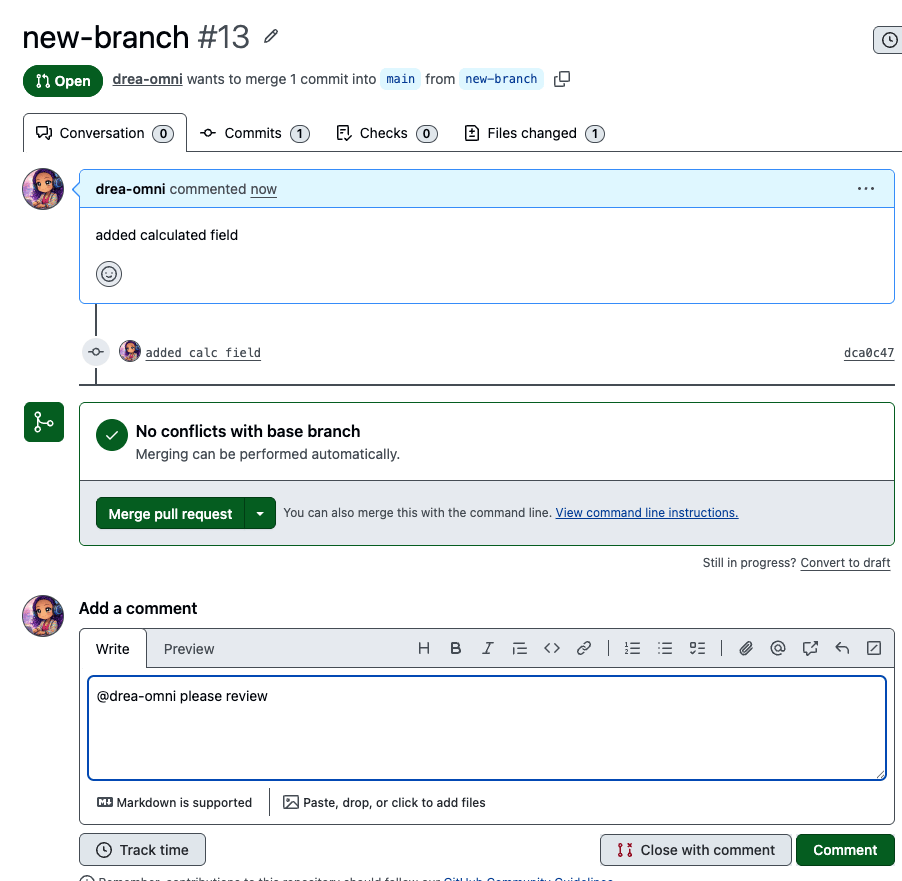This screenshot has width=902, height=881.
Task: Open the drea-omni author link in header
Action: [147, 79]
